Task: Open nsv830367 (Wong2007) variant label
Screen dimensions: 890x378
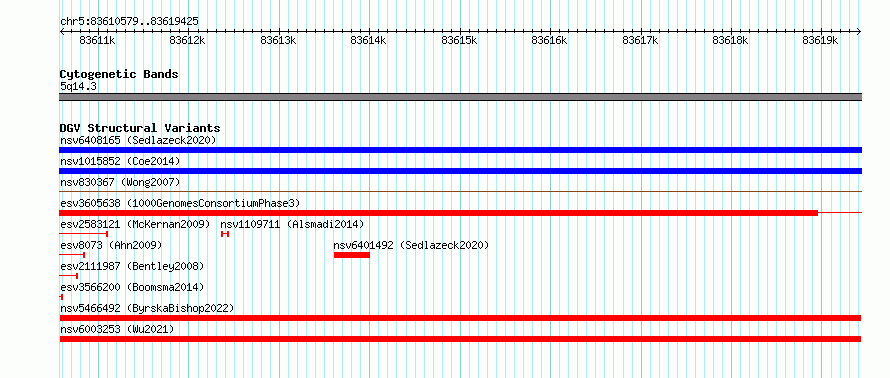Action: tap(120, 182)
